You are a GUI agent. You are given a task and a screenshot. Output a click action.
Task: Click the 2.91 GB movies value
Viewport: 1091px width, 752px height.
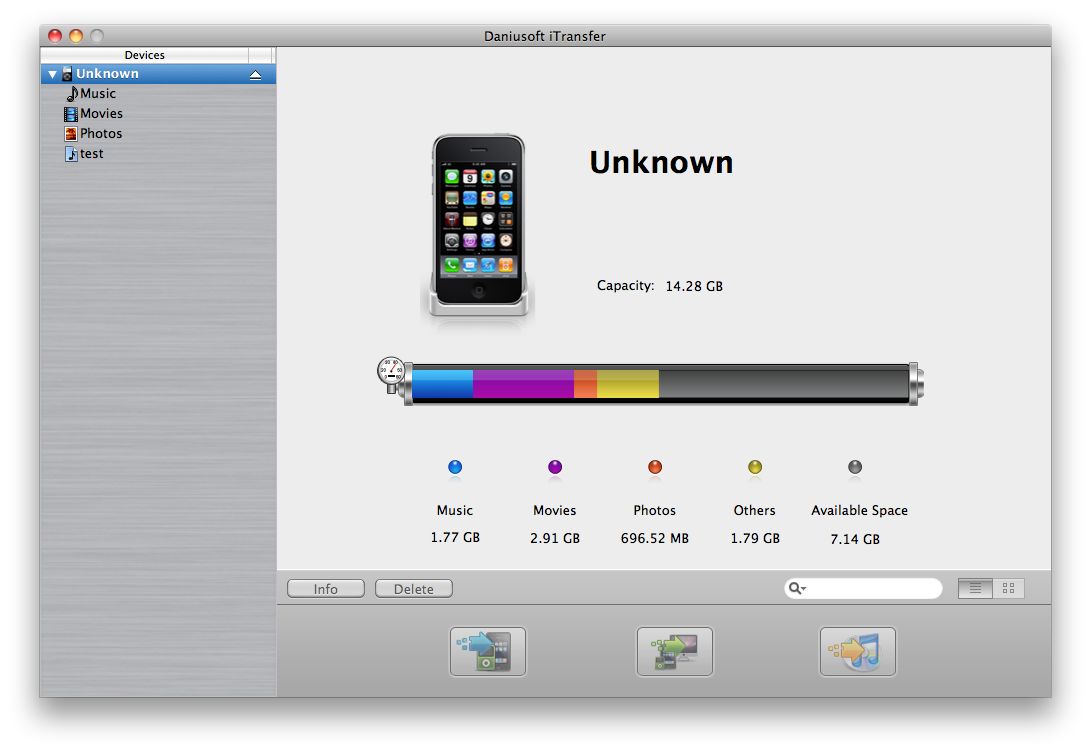tap(555, 538)
